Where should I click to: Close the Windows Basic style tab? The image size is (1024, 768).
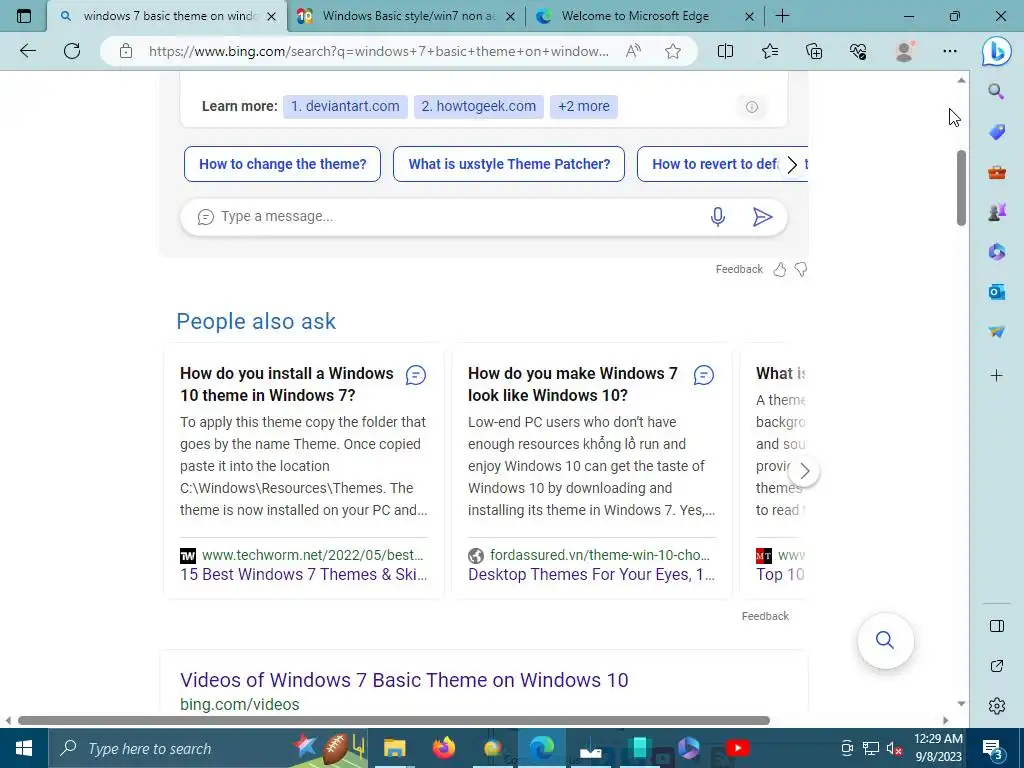511,16
